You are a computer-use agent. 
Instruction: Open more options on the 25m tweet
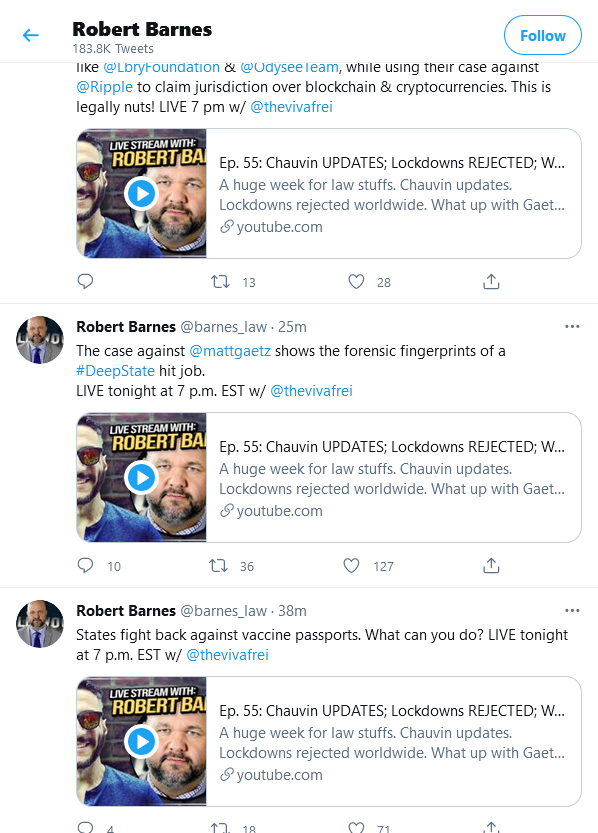tap(572, 326)
